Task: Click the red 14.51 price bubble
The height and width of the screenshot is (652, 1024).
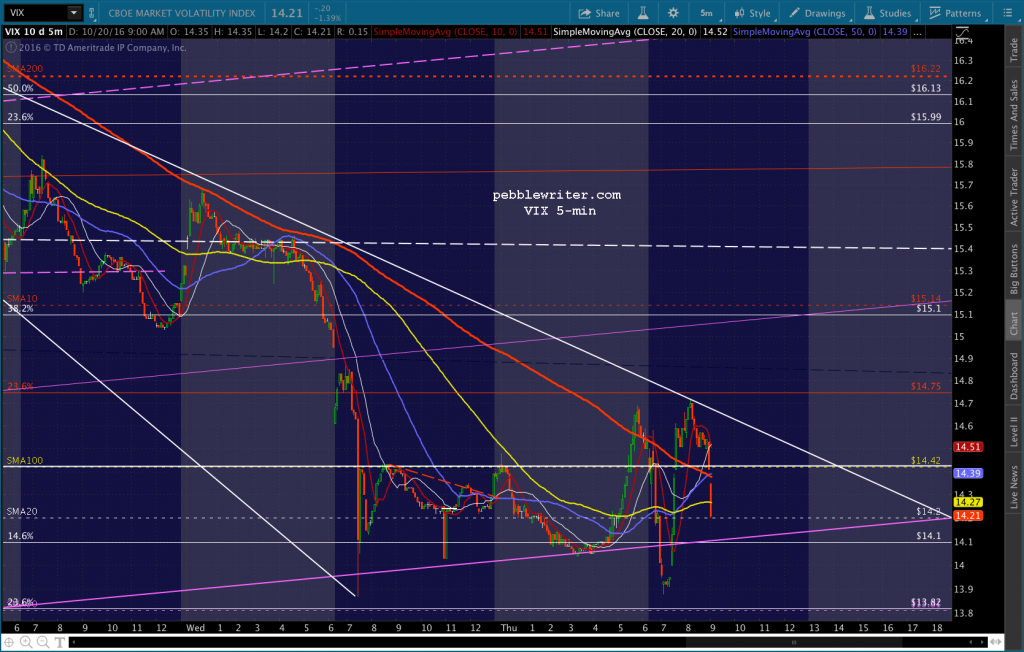Action: 968,447
